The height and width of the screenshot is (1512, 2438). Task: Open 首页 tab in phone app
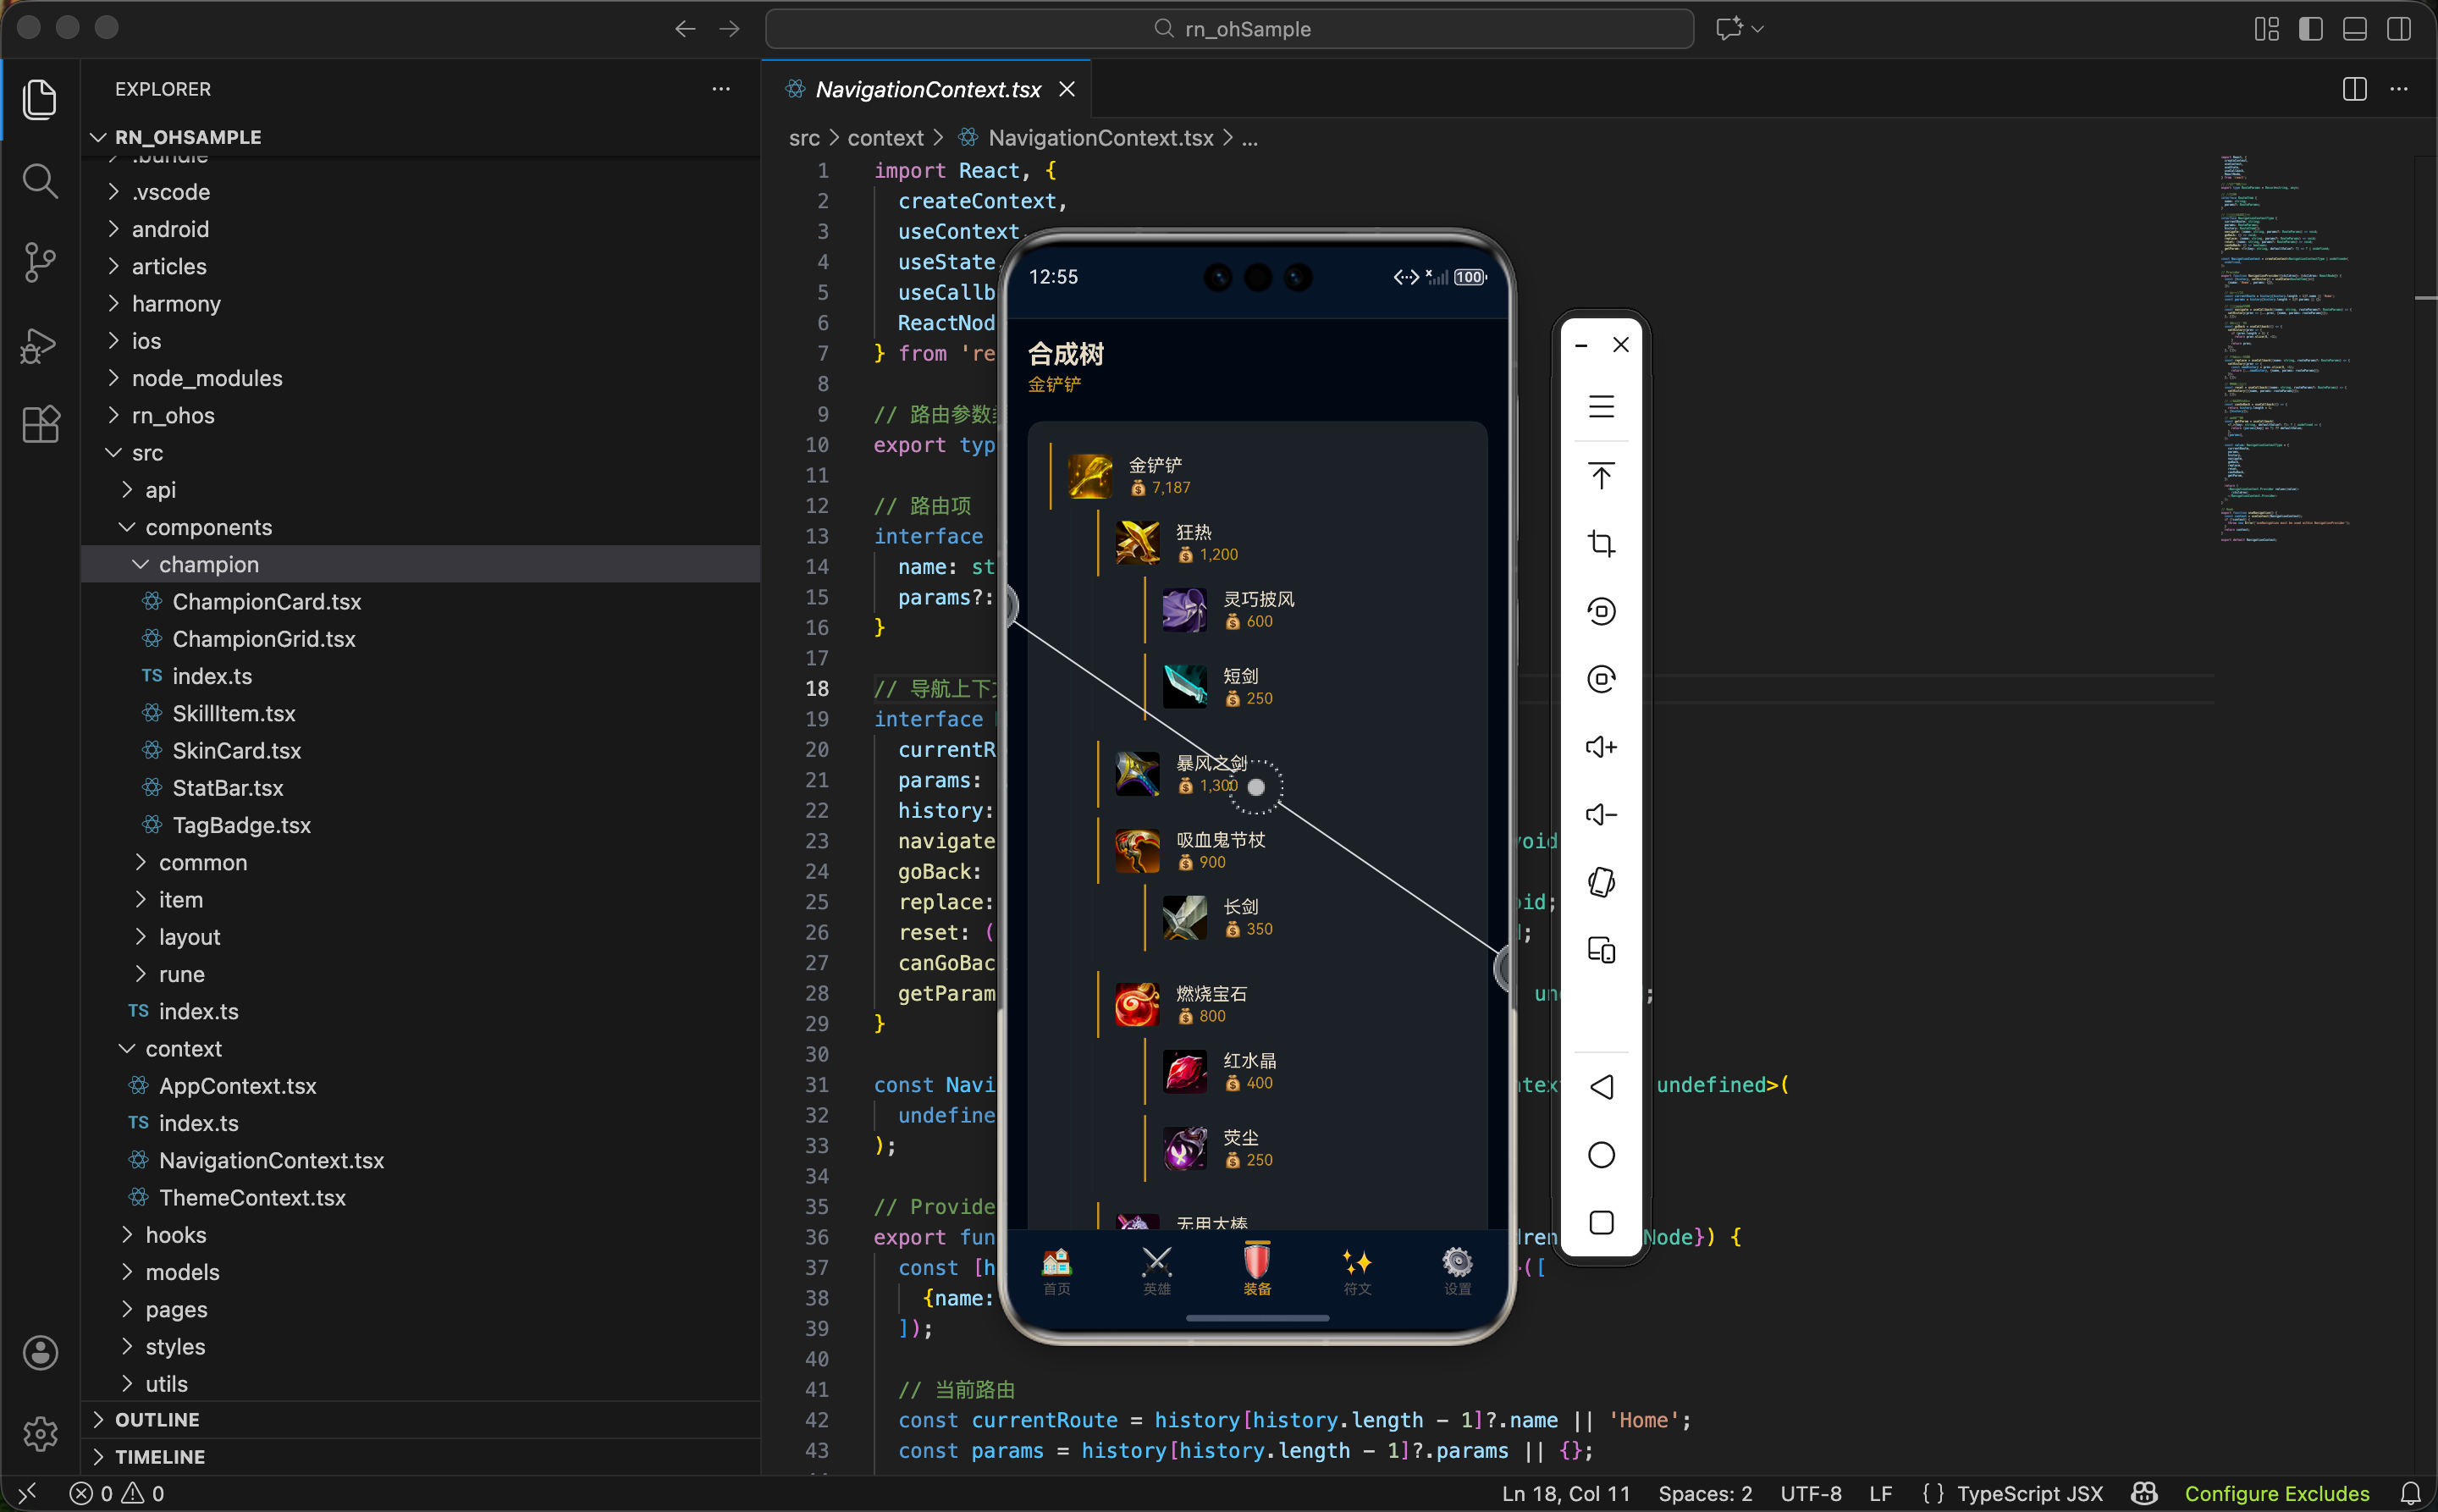pos(1057,1271)
